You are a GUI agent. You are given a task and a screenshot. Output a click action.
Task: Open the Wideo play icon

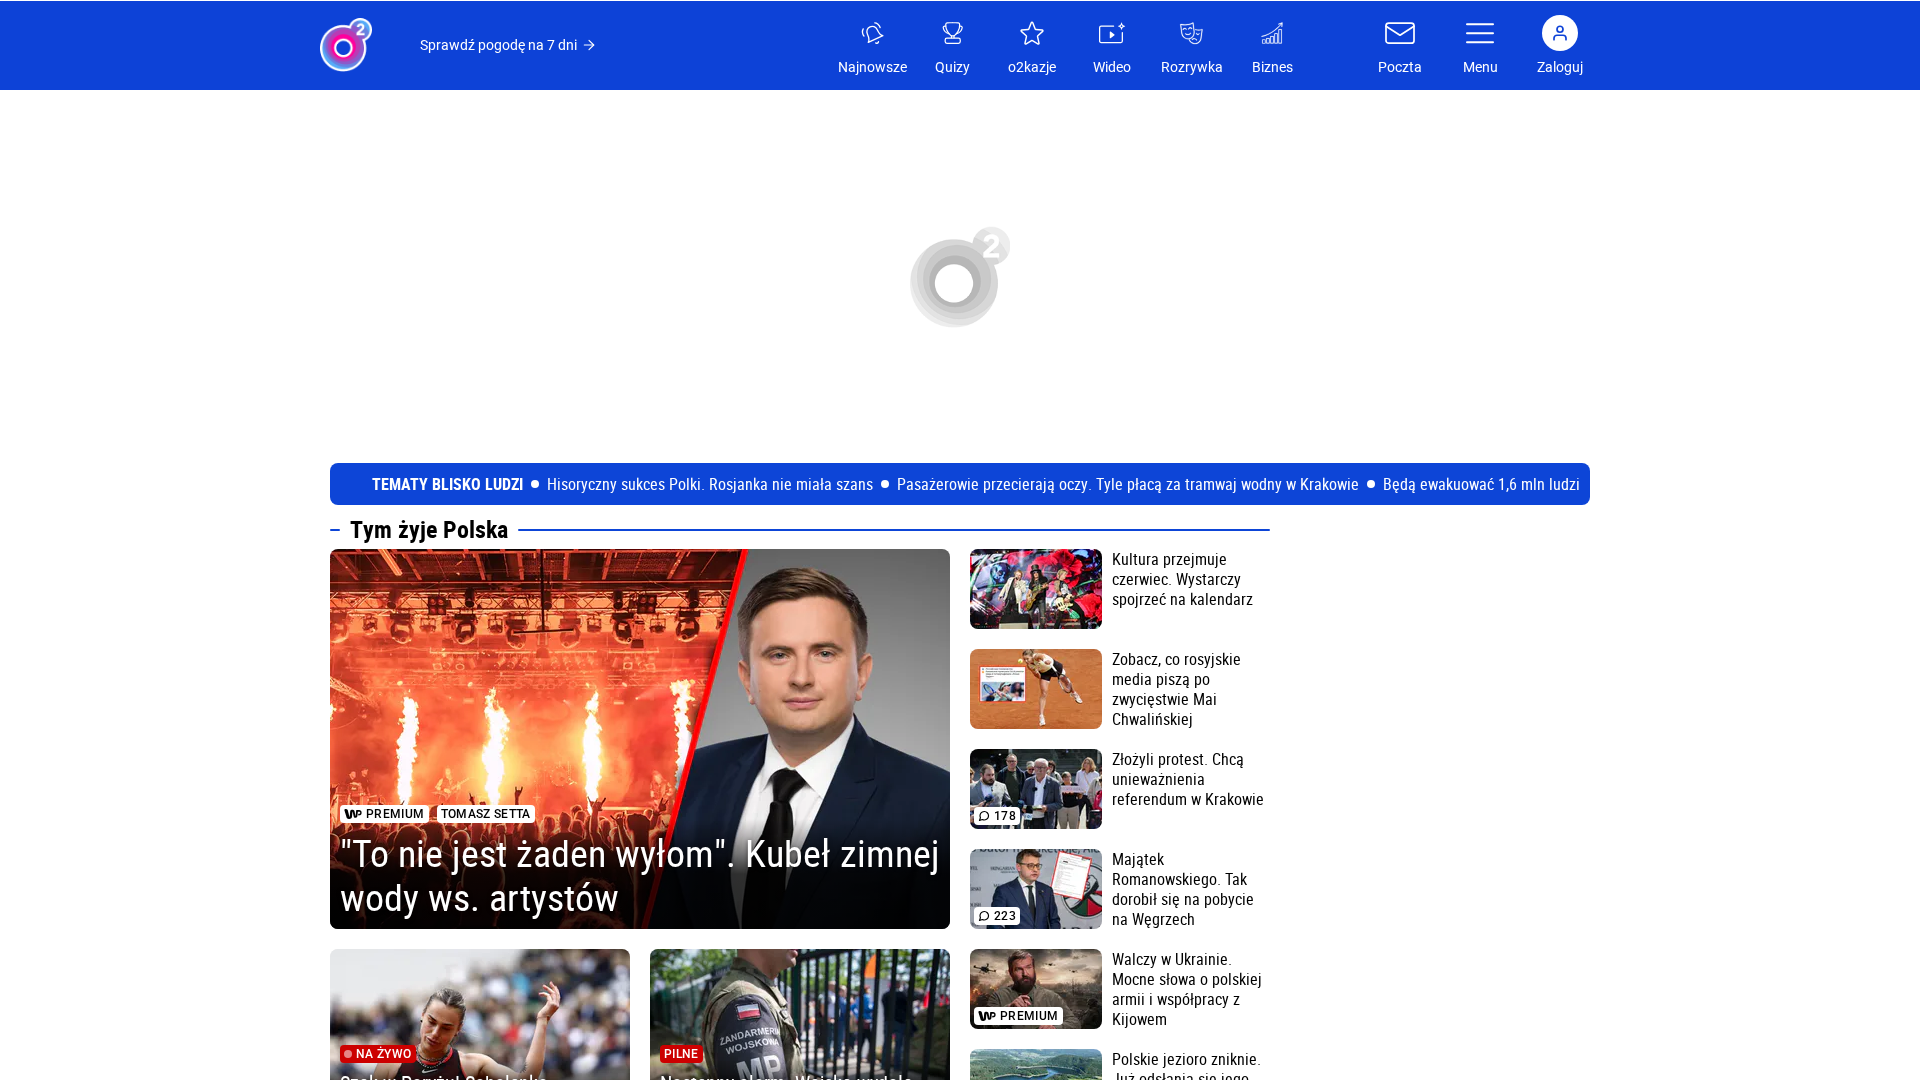(x=1112, y=34)
